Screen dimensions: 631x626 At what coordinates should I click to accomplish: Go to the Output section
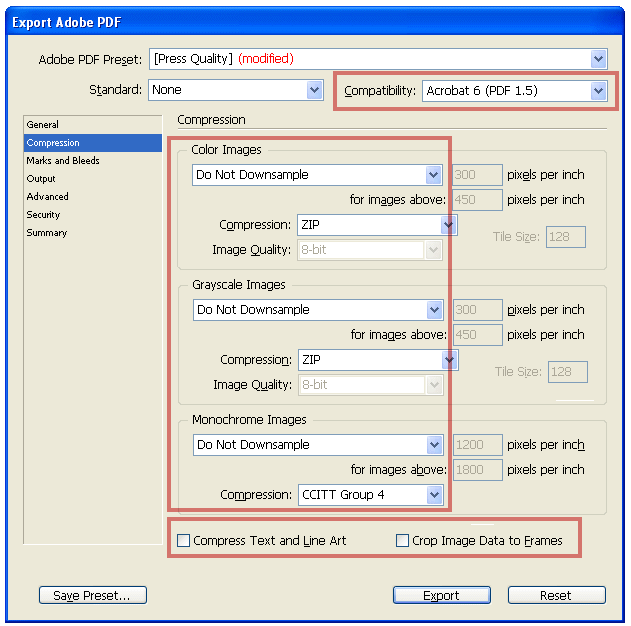pos(41,179)
